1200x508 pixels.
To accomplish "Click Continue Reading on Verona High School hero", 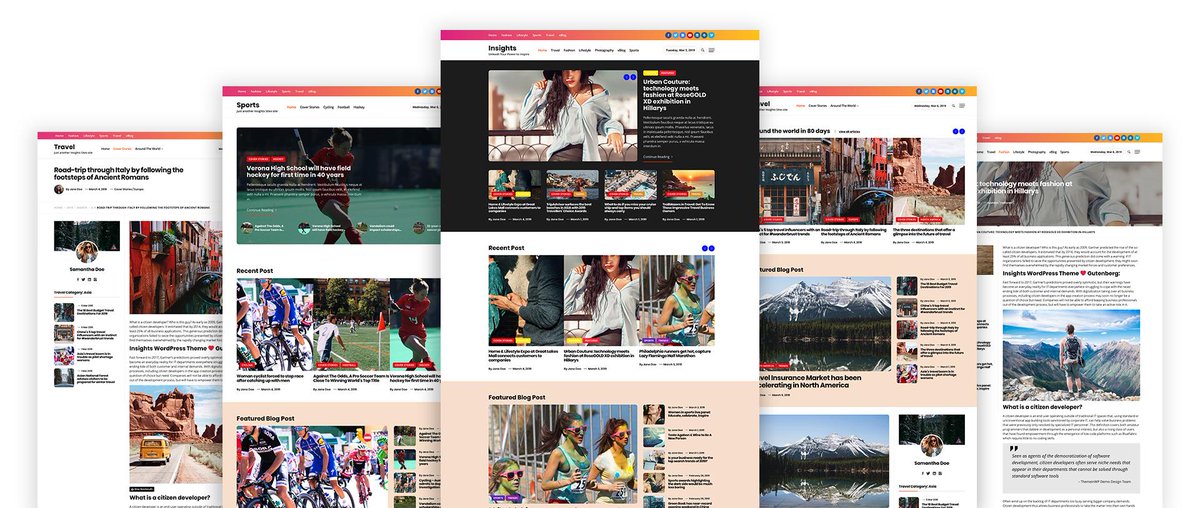I will (261, 210).
